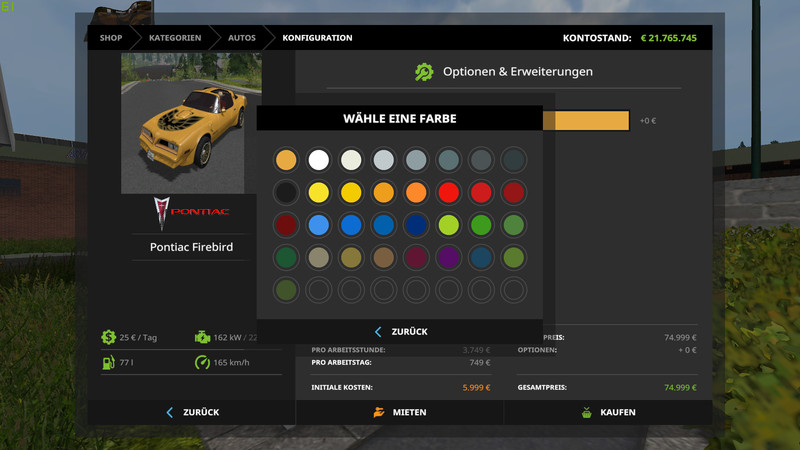Click the fuel tank capacity icon
Image resolution: width=800 pixels, height=450 pixels.
tap(108, 362)
